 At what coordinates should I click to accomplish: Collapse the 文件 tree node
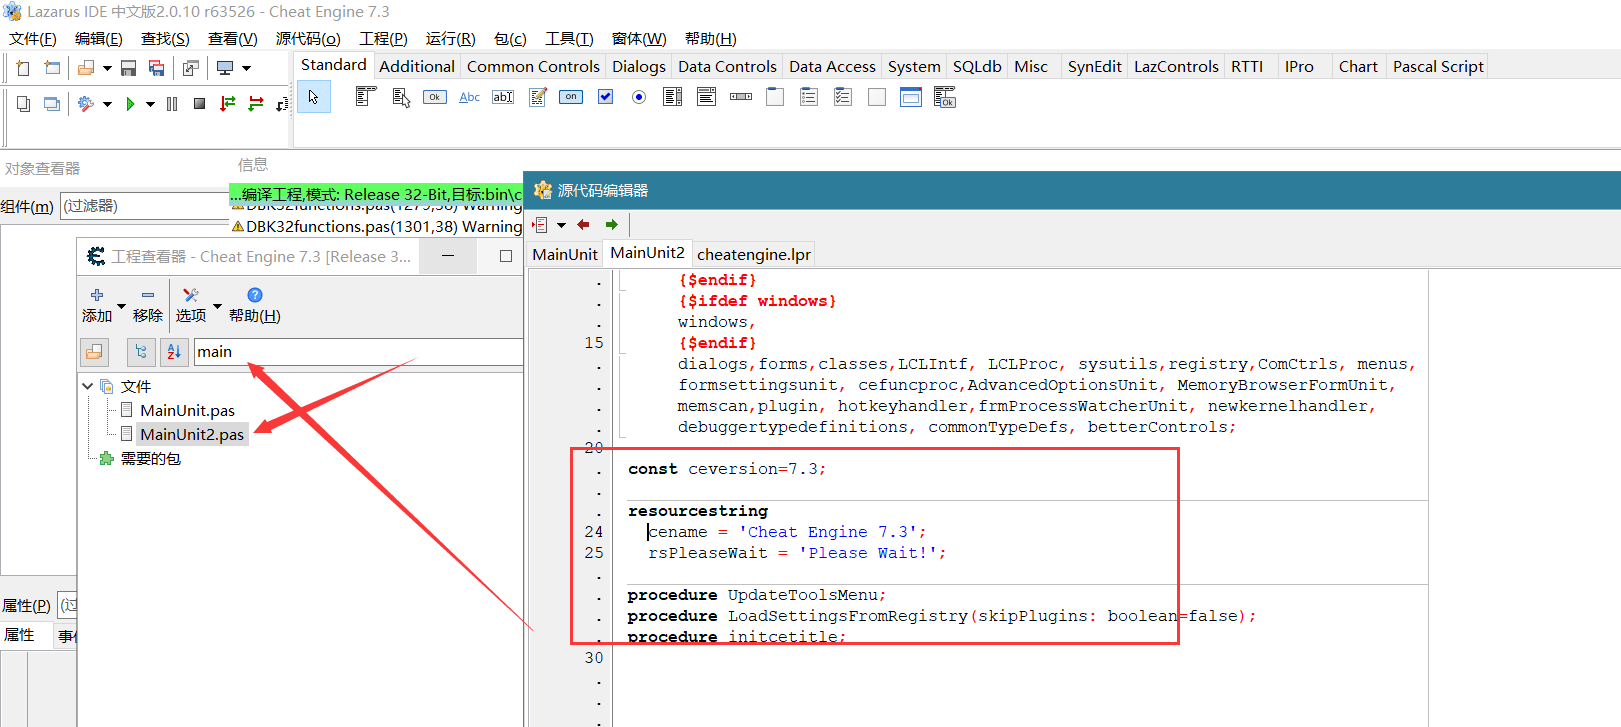point(88,386)
